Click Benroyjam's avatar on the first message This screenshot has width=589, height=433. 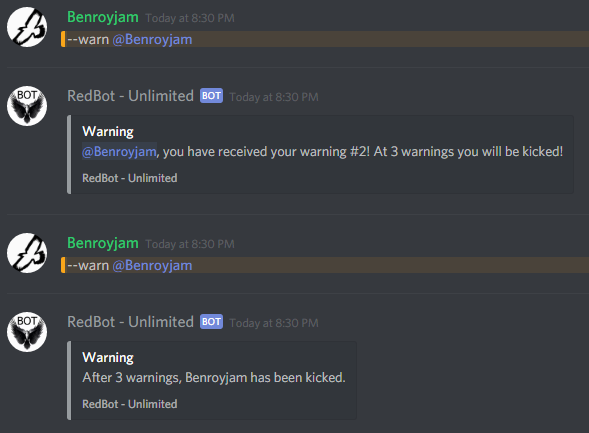tap(27, 27)
